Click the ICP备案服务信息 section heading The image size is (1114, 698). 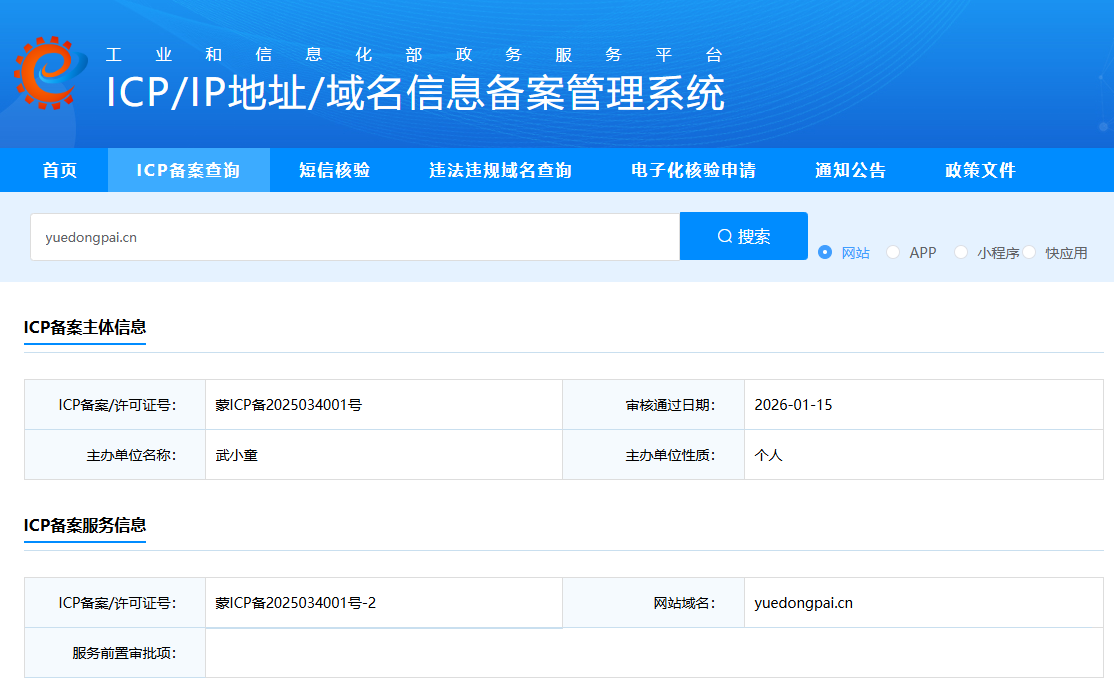click(x=85, y=525)
